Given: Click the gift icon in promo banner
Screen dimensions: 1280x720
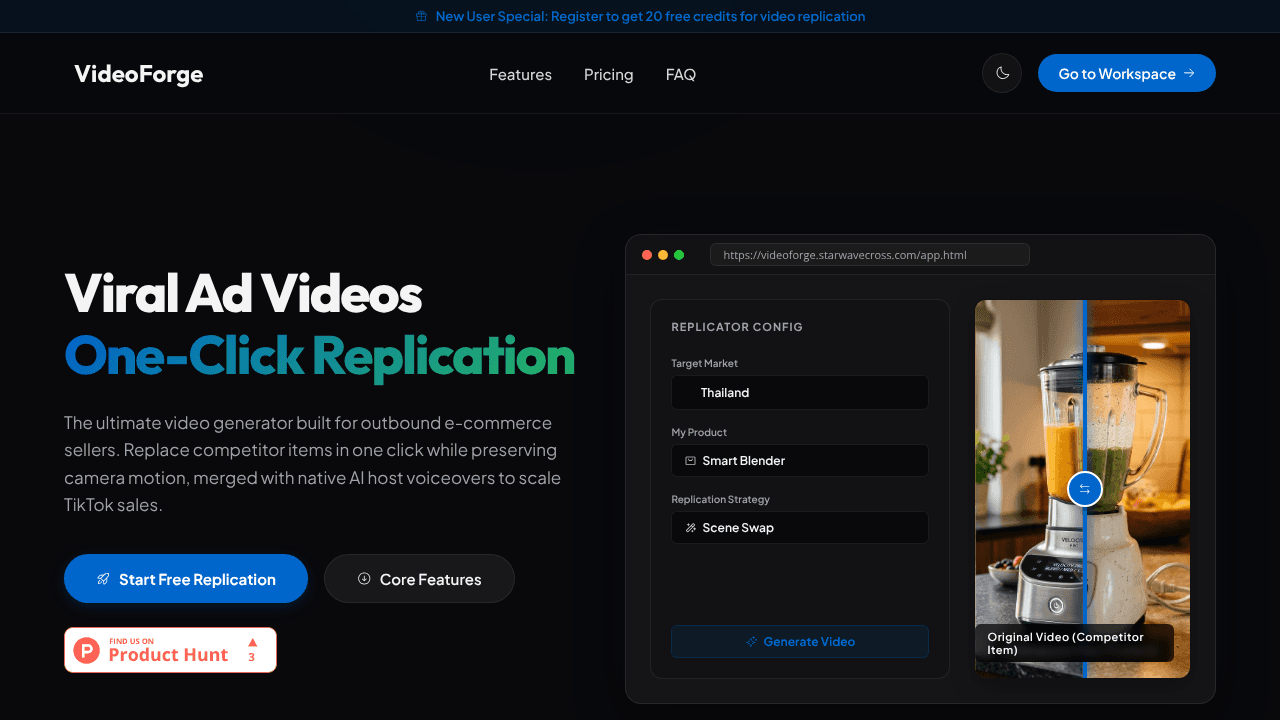Looking at the screenshot, I should (421, 16).
